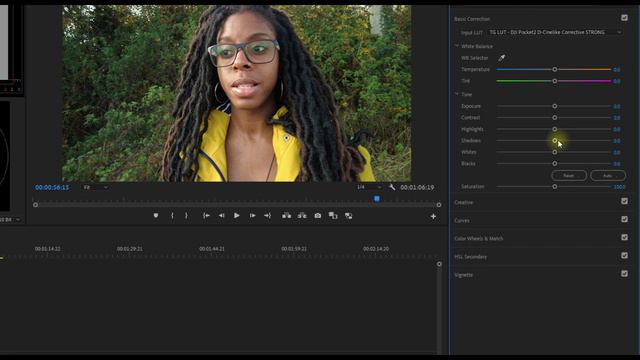Viewport: 640px width, 360px height.
Task: Click timeline ruler mark 00:01:59:21
Action: pyautogui.click(x=294, y=249)
